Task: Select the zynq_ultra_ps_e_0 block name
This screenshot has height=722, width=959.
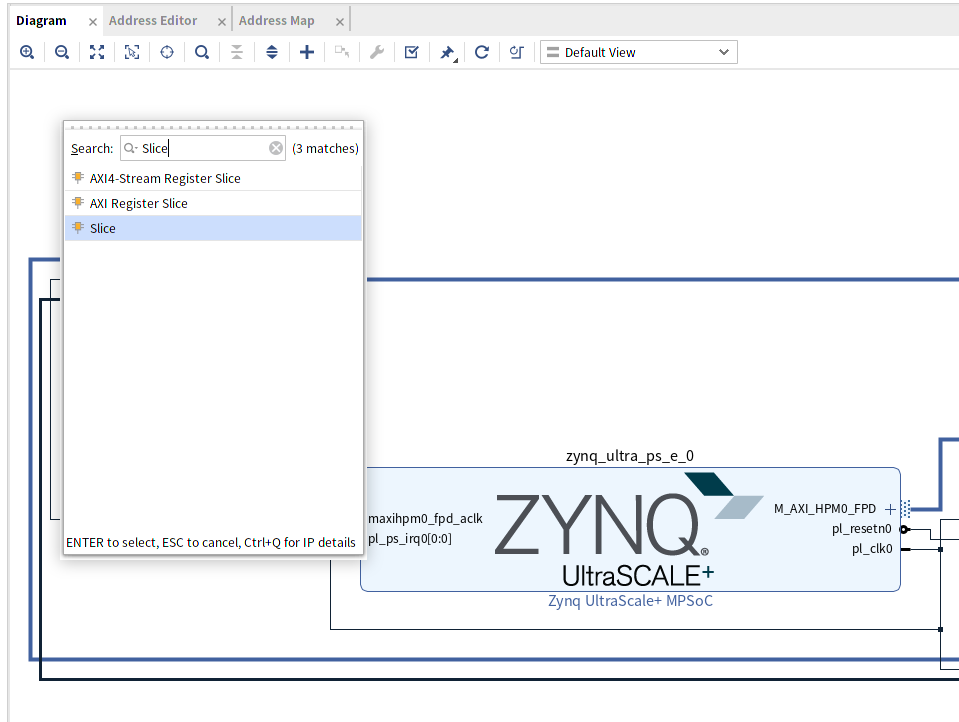Action: point(630,456)
